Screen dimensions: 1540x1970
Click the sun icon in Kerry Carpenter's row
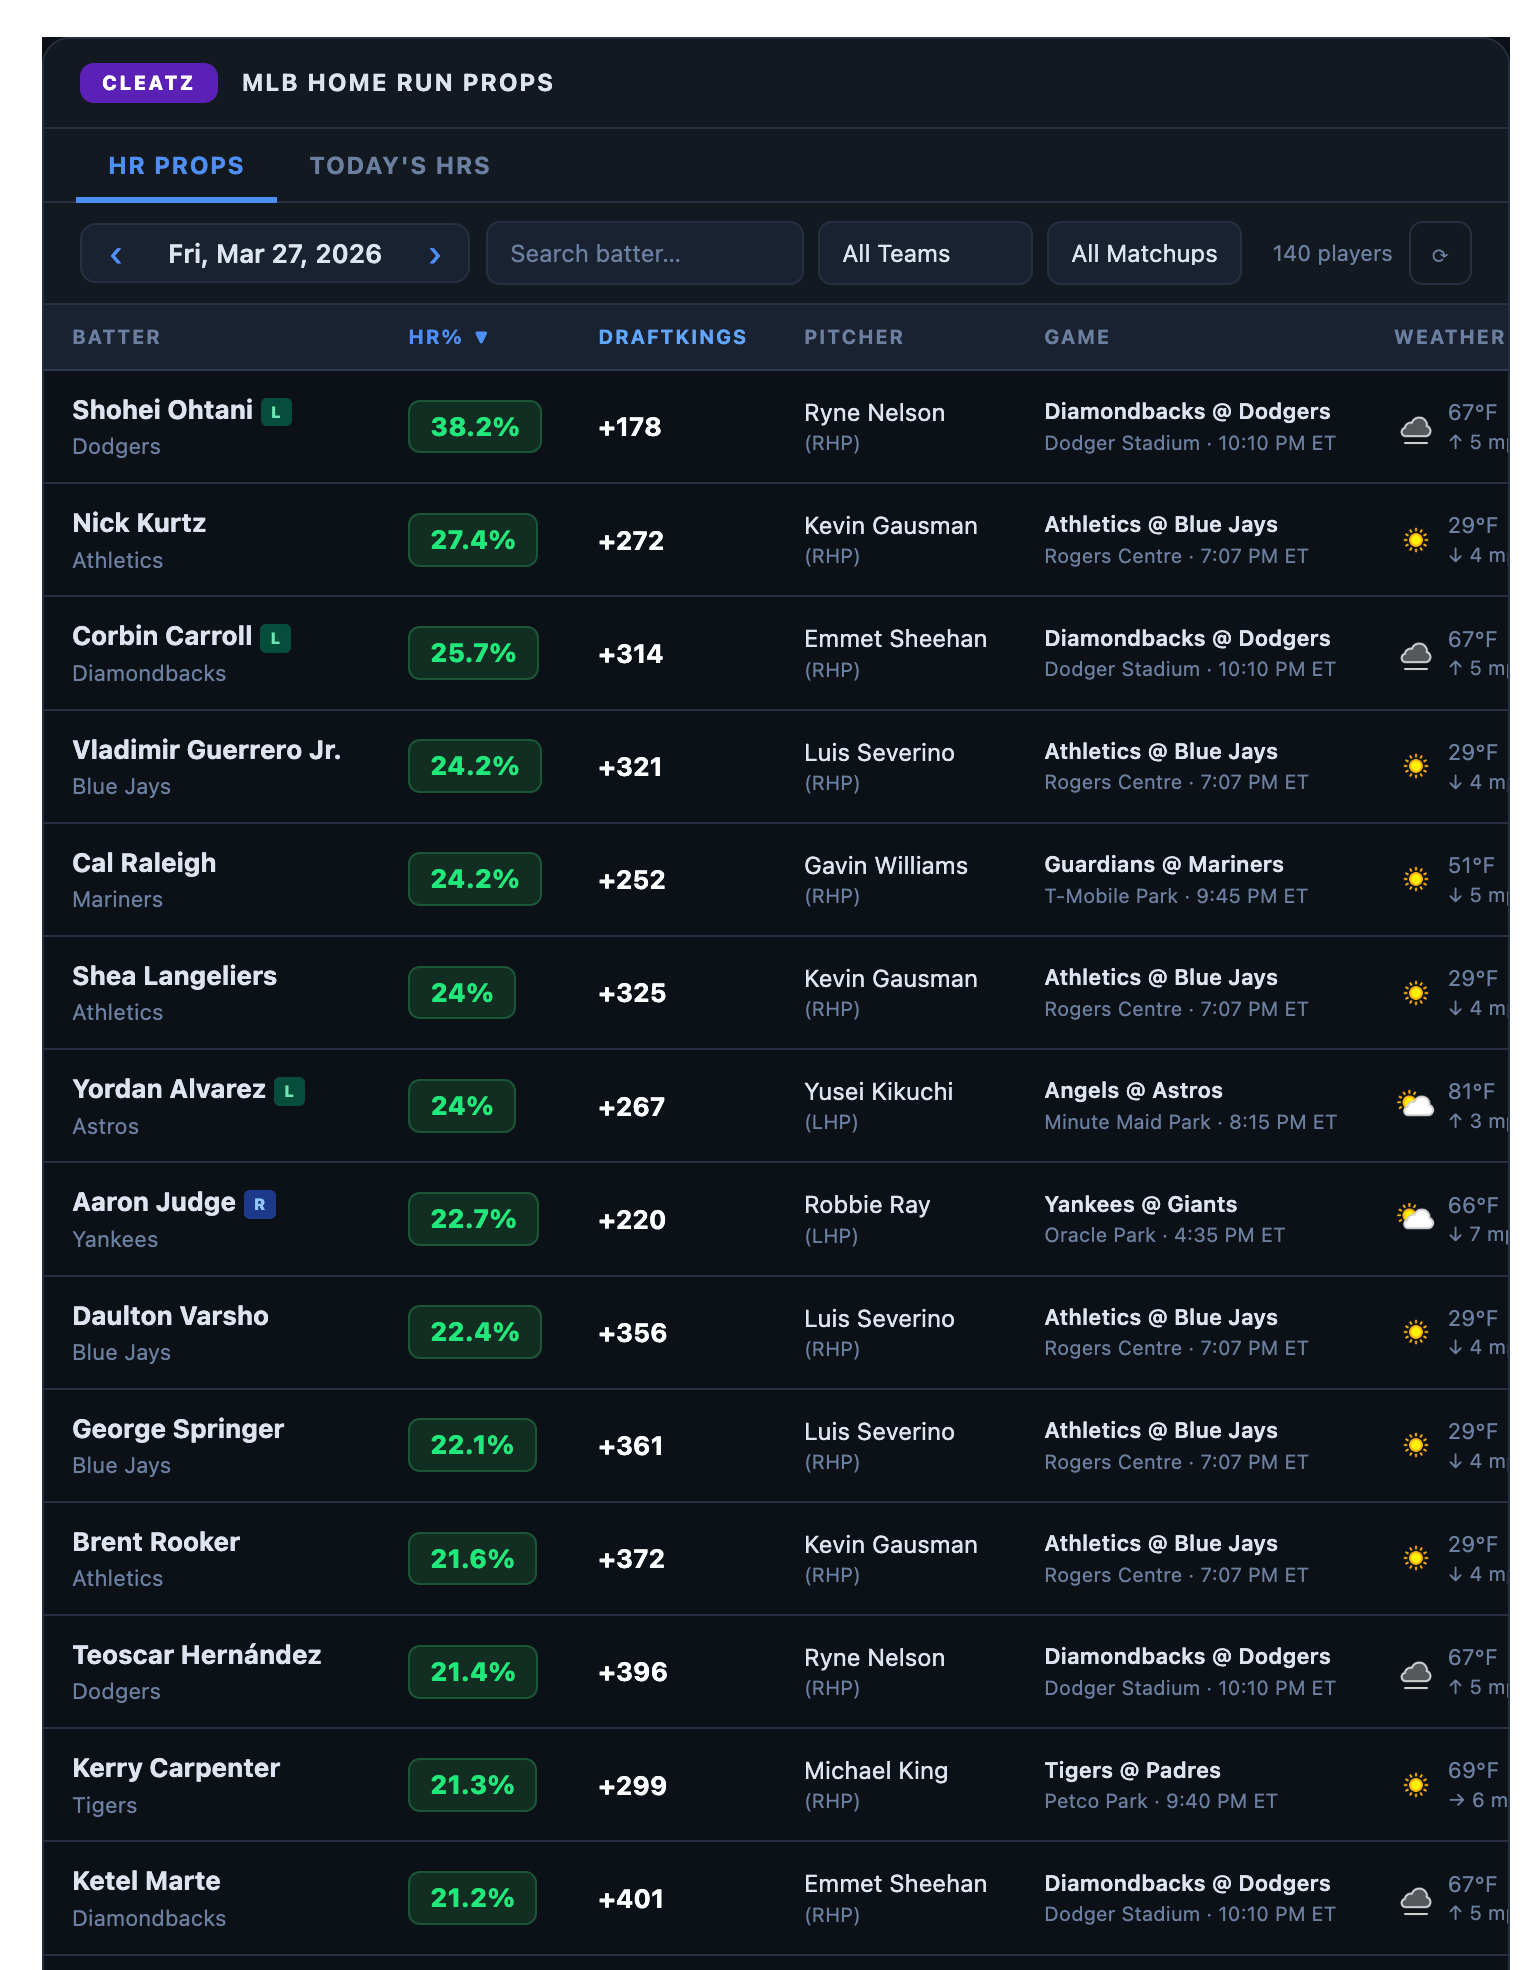1416,1785
